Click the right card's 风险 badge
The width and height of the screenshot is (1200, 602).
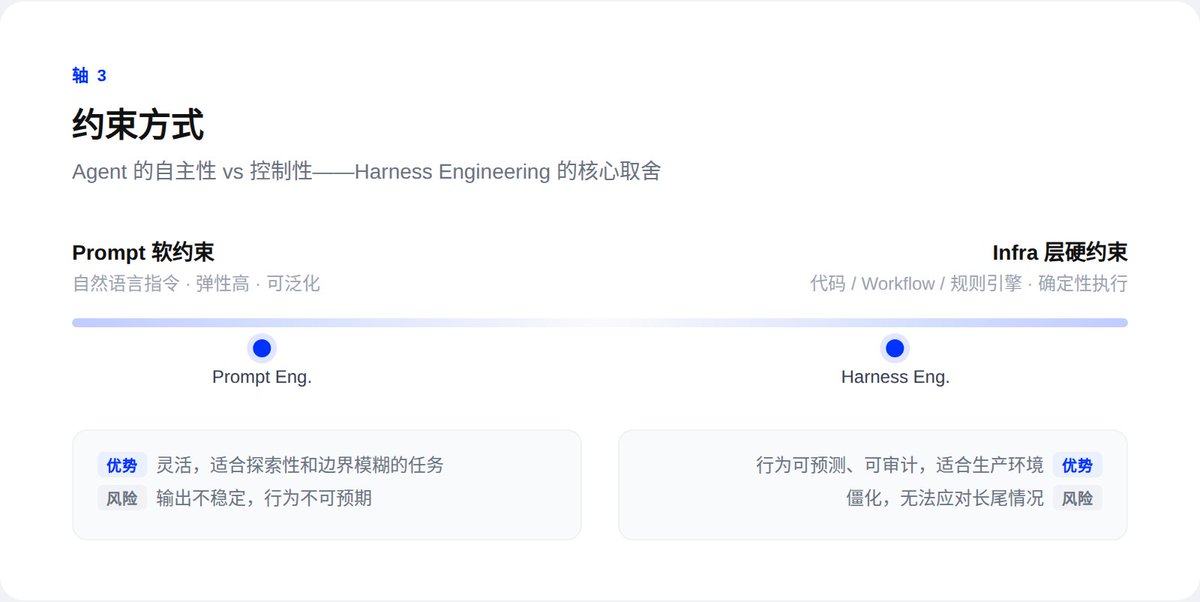click(x=1077, y=498)
